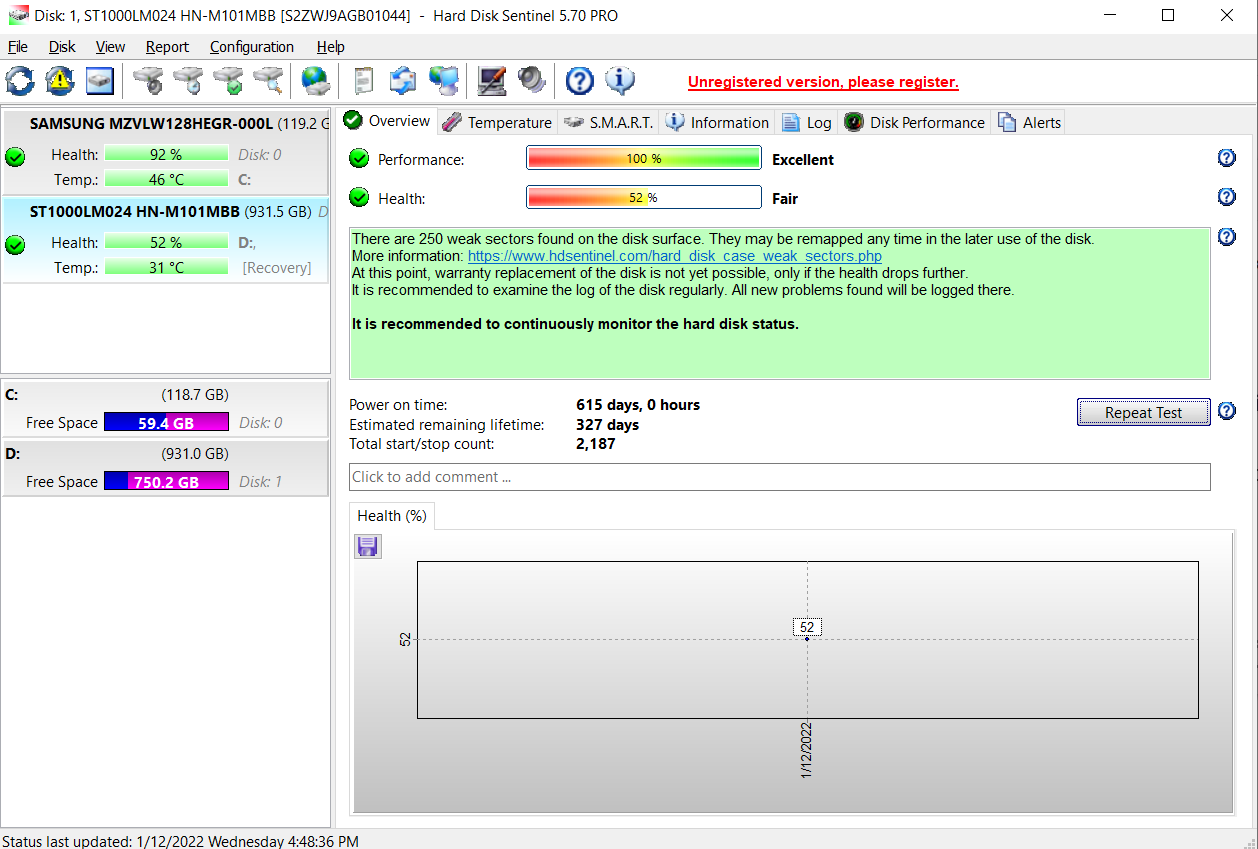Select the Health (%) chart tab

click(392, 516)
